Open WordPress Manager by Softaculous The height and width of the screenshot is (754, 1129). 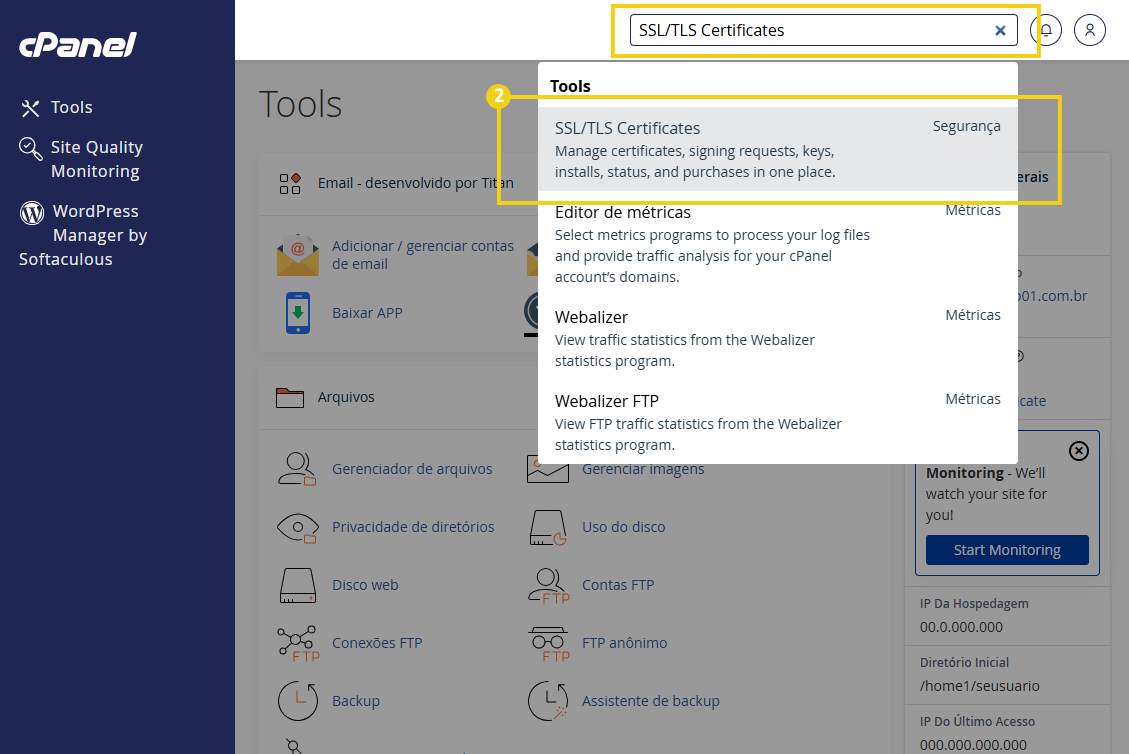pos(84,235)
